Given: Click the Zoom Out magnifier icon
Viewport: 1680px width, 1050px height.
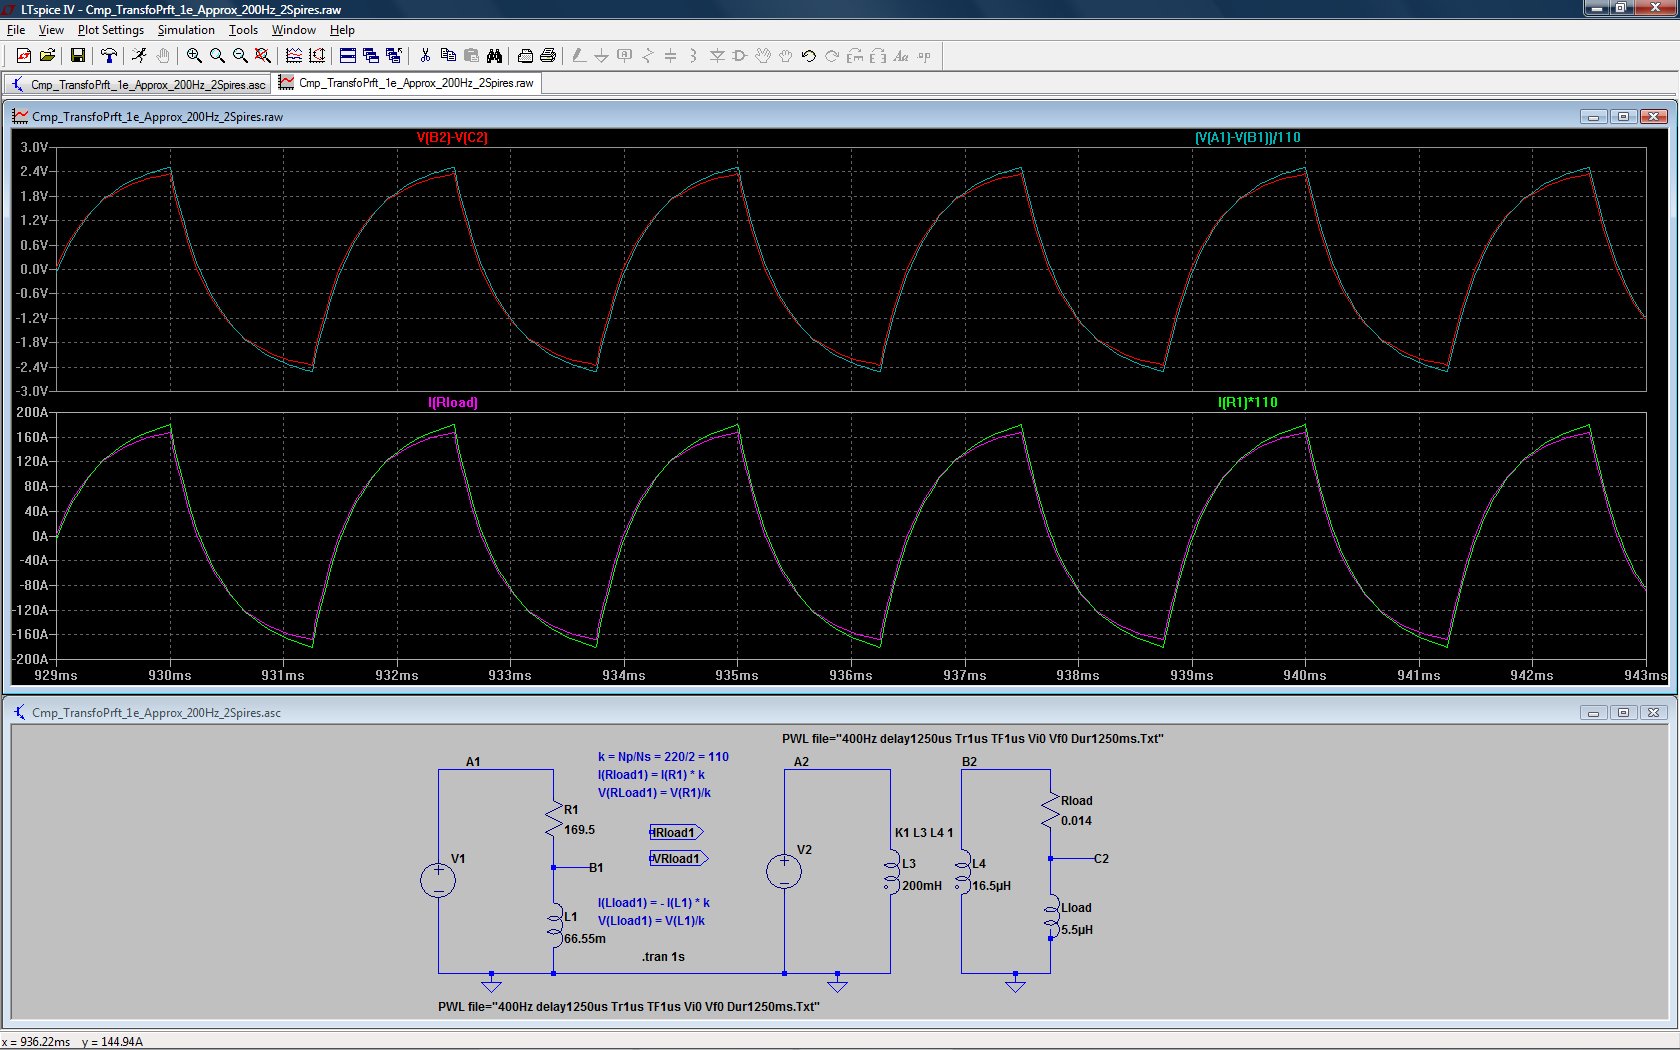Looking at the screenshot, I should (x=240, y=56).
